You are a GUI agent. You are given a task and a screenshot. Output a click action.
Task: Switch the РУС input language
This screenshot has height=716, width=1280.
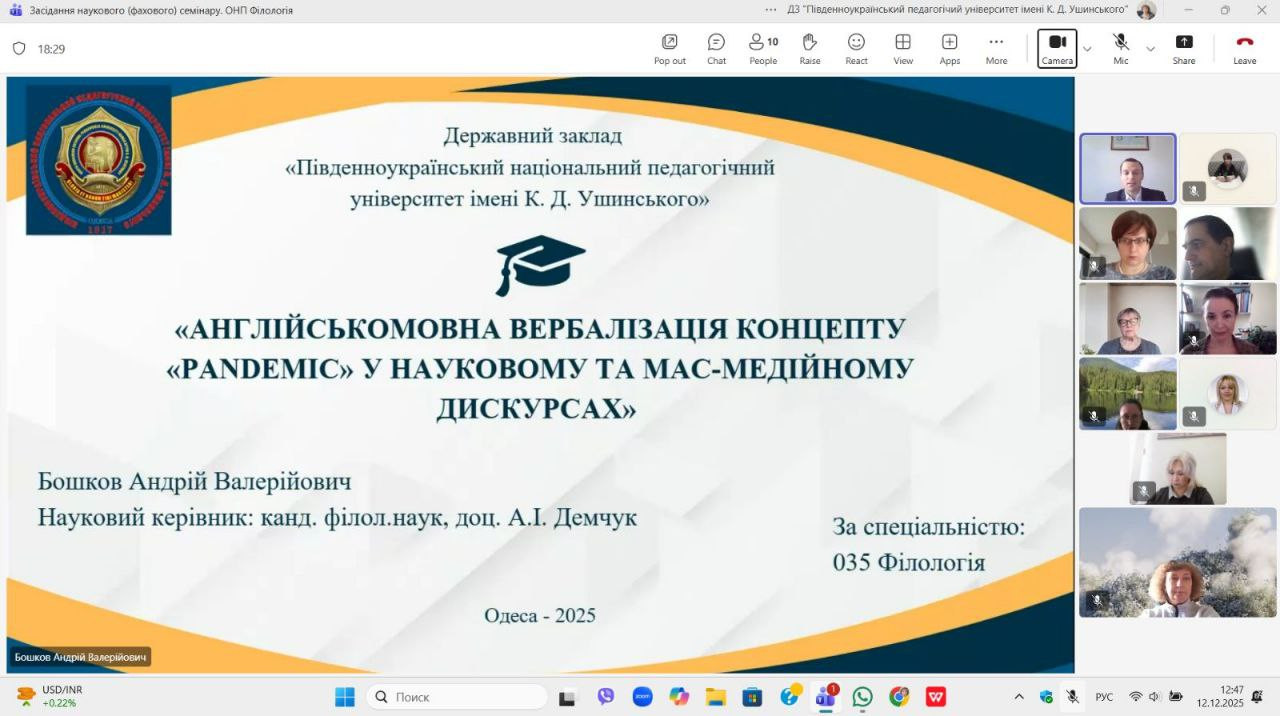coord(1104,697)
